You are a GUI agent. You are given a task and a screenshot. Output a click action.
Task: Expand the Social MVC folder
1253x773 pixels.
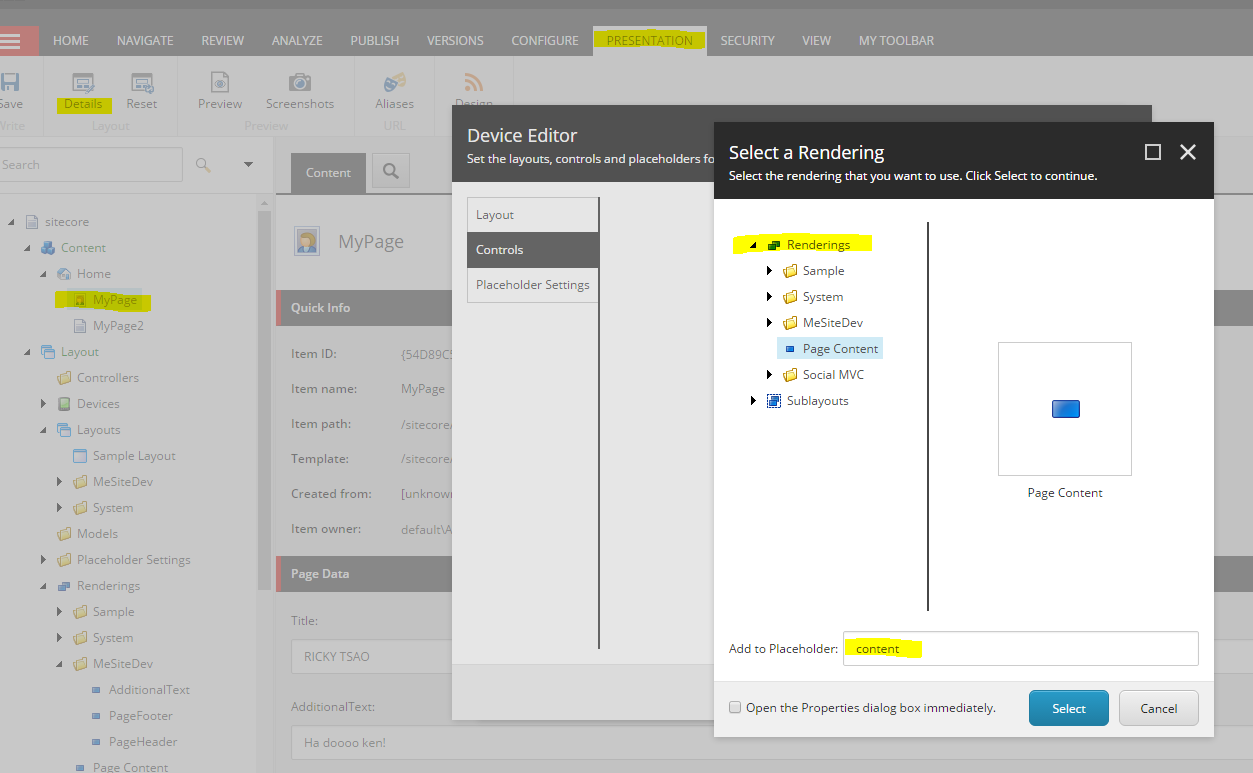click(x=769, y=375)
